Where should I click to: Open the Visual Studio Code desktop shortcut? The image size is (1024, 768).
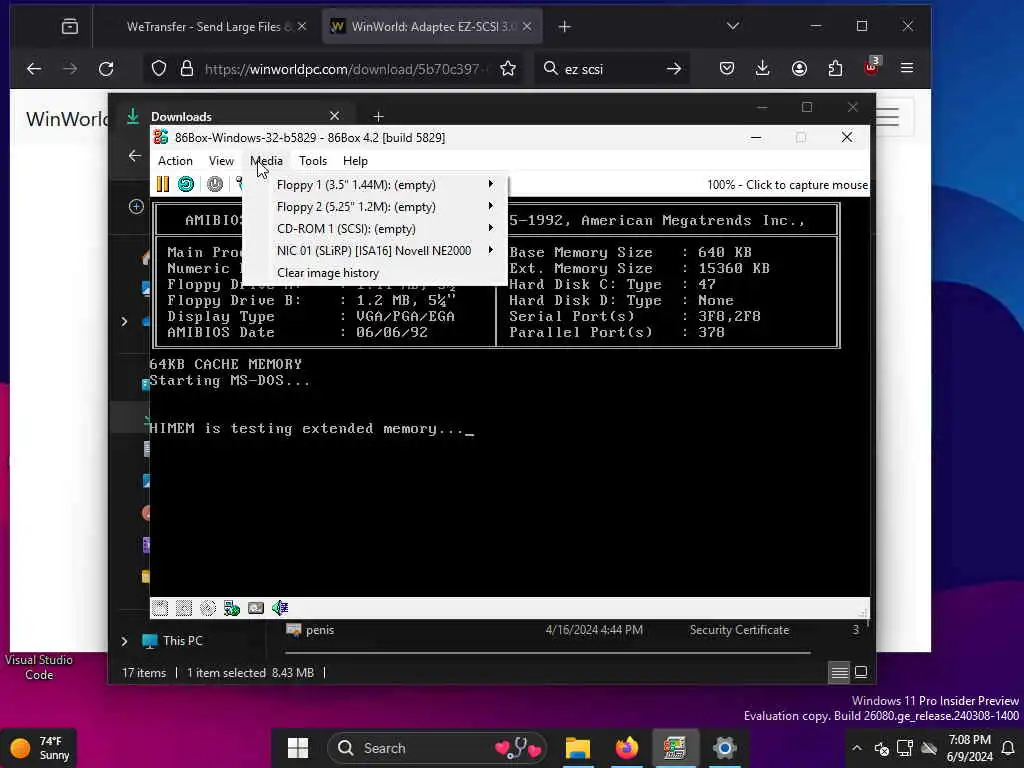click(39, 667)
